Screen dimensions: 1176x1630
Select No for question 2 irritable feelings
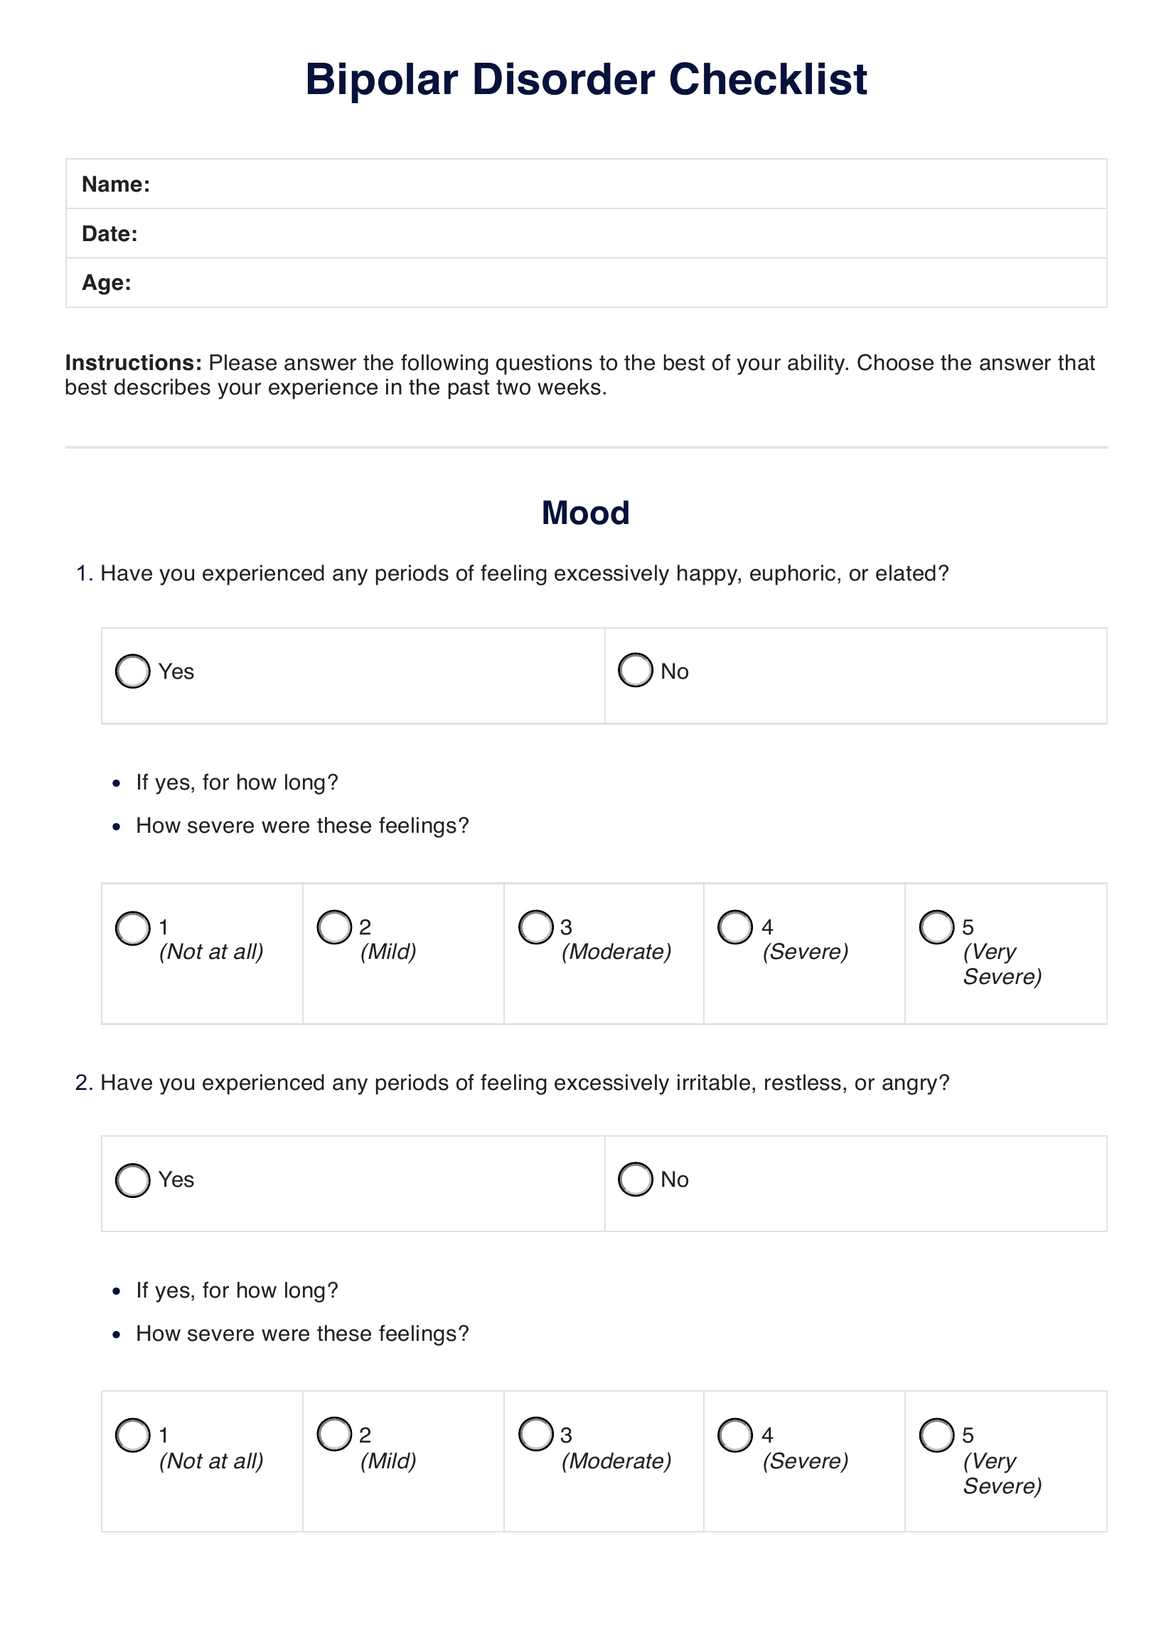(x=635, y=1179)
